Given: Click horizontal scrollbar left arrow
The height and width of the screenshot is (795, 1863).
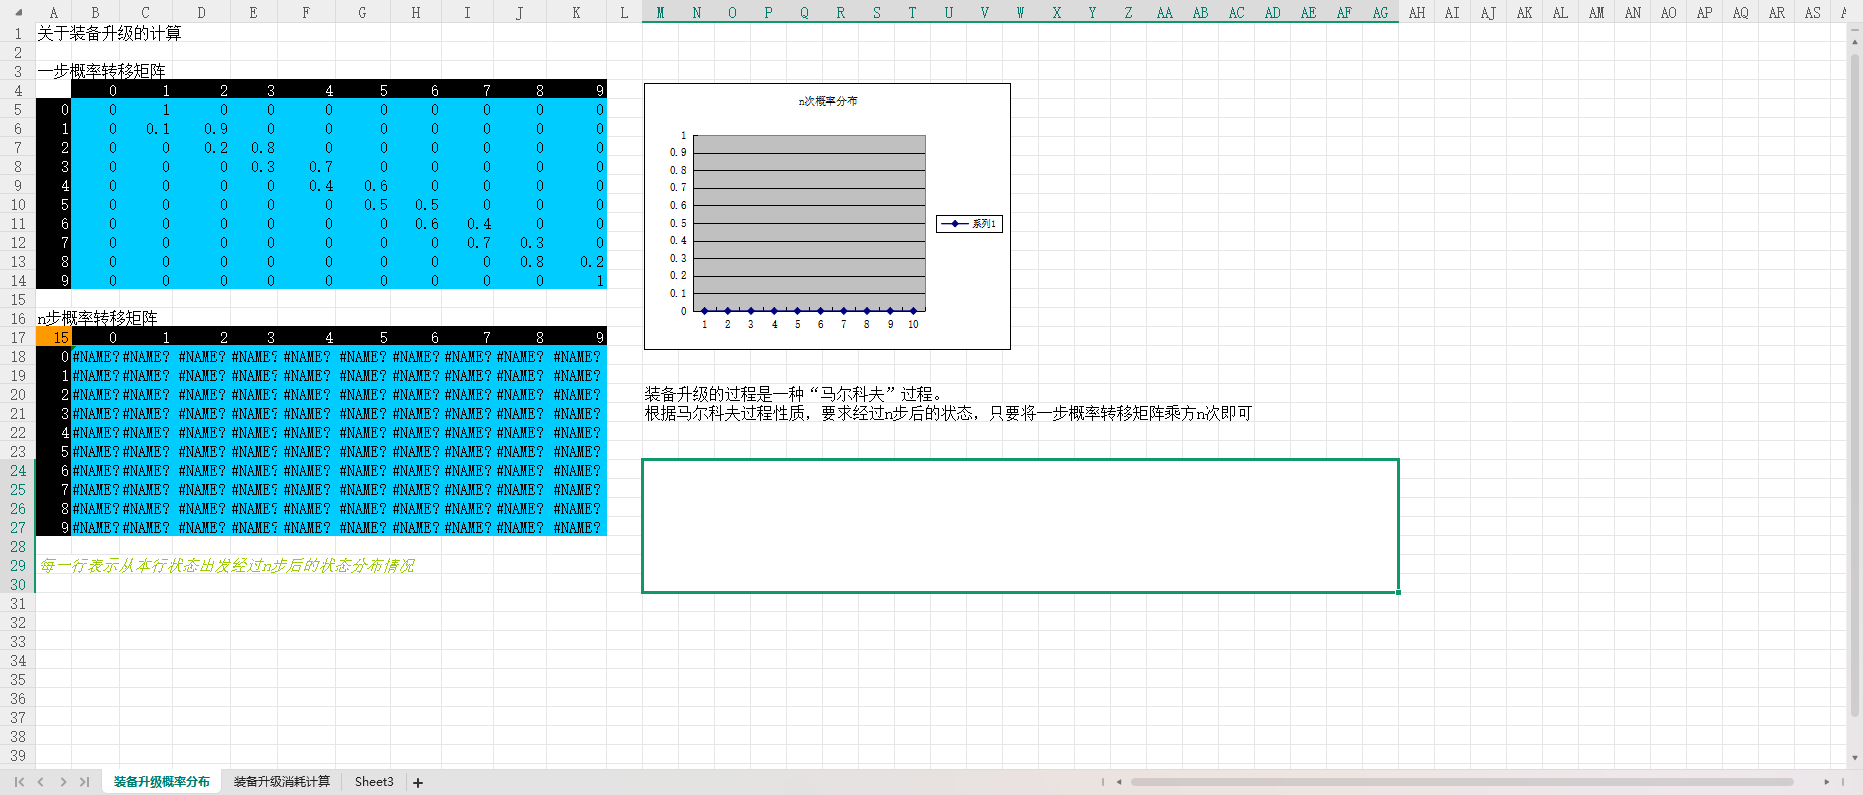Looking at the screenshot, I should pyautogui.click(x=1119, y=782).
